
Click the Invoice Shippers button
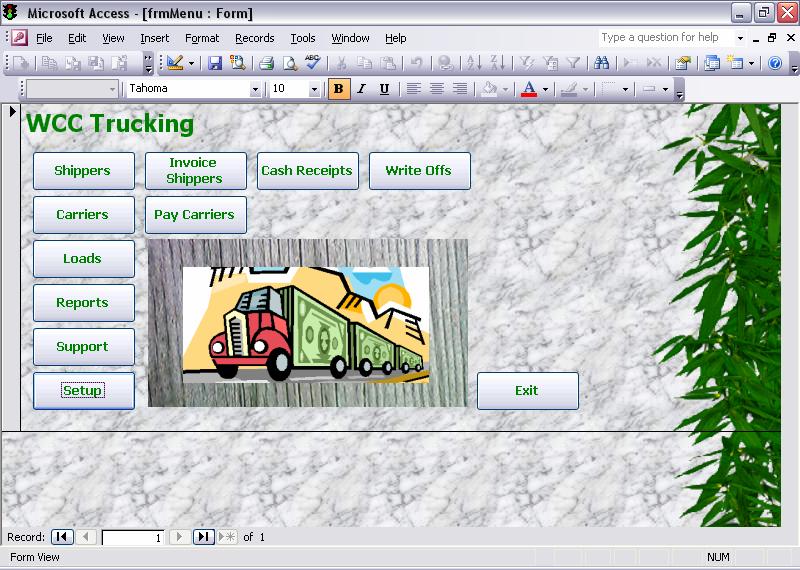click(195, 171)
